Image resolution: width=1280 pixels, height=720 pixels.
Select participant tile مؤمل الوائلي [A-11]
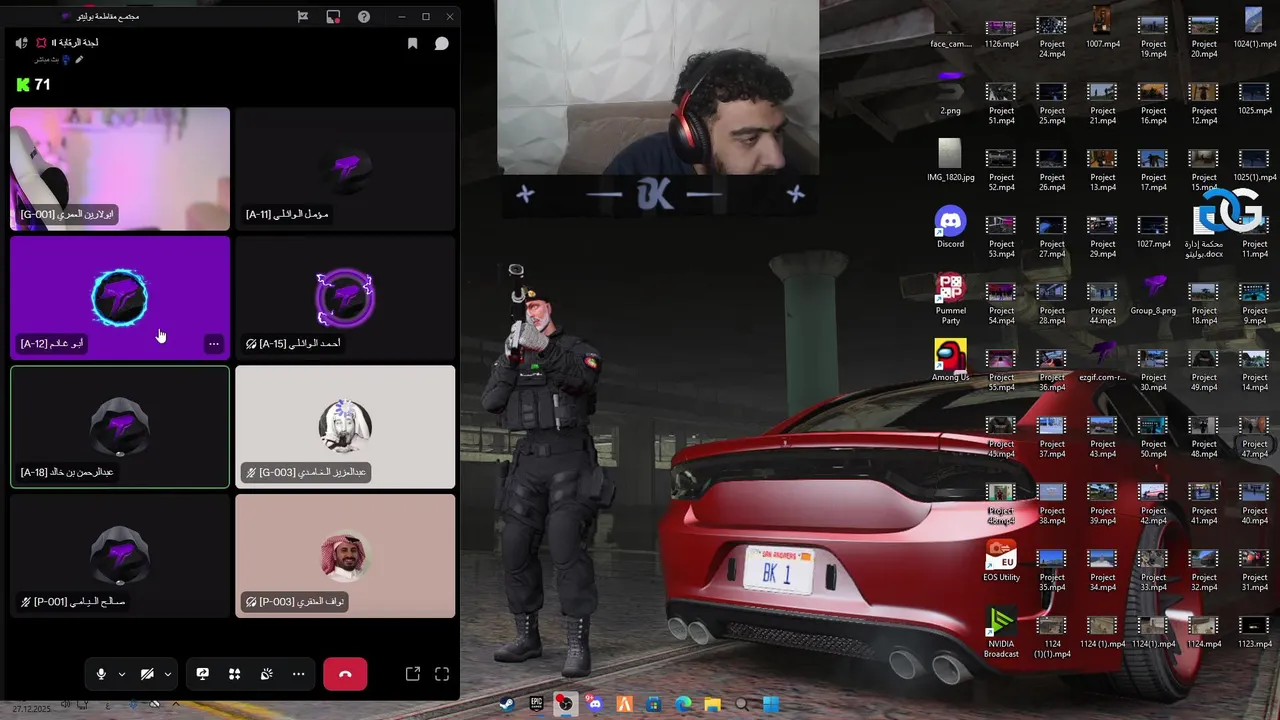click(345, 169)
